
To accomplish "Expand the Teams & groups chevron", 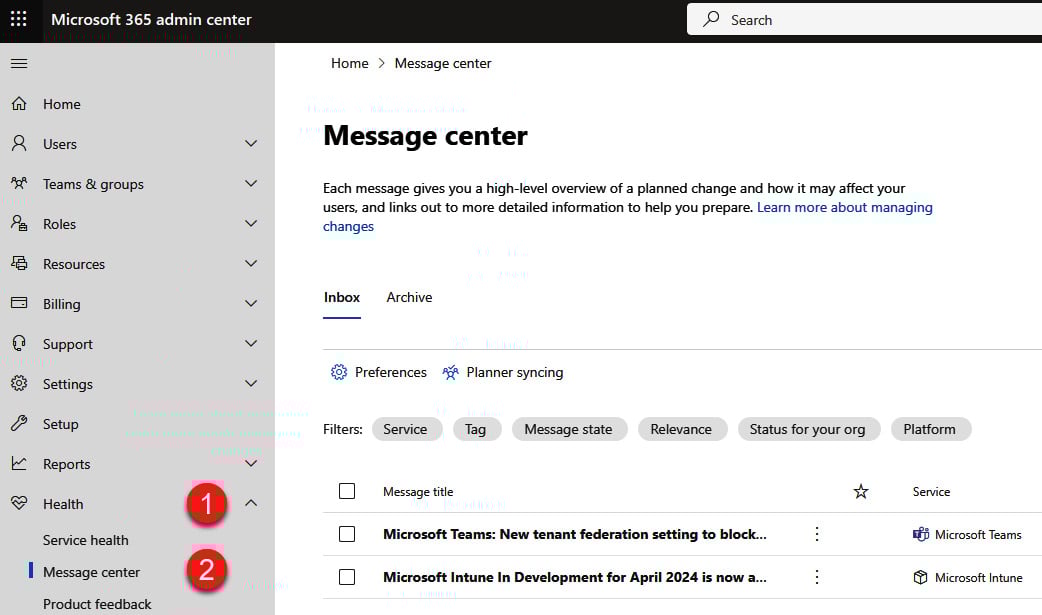I will (x=251, y=184).
